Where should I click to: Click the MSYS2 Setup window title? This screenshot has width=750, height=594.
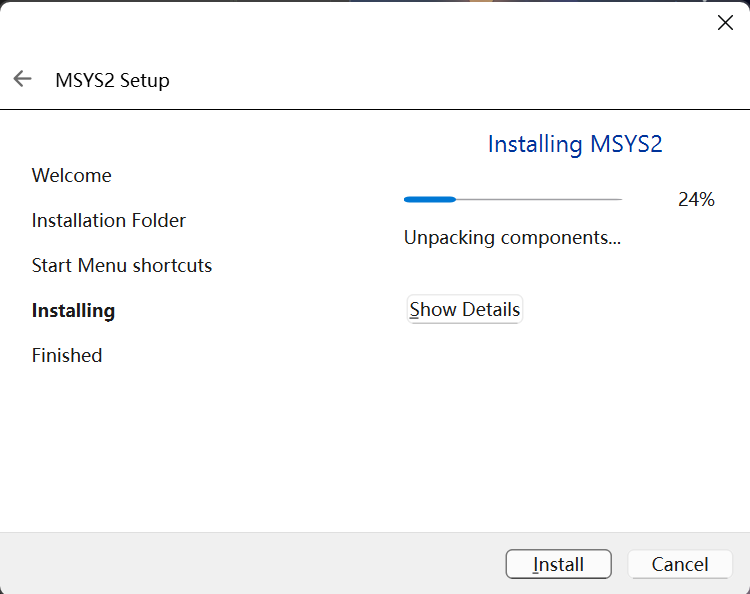pos(112,80)
